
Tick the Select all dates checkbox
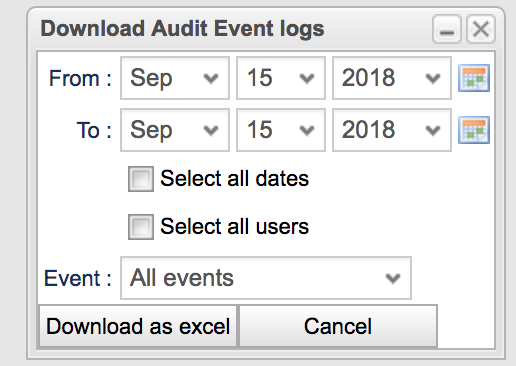point(141,179)
